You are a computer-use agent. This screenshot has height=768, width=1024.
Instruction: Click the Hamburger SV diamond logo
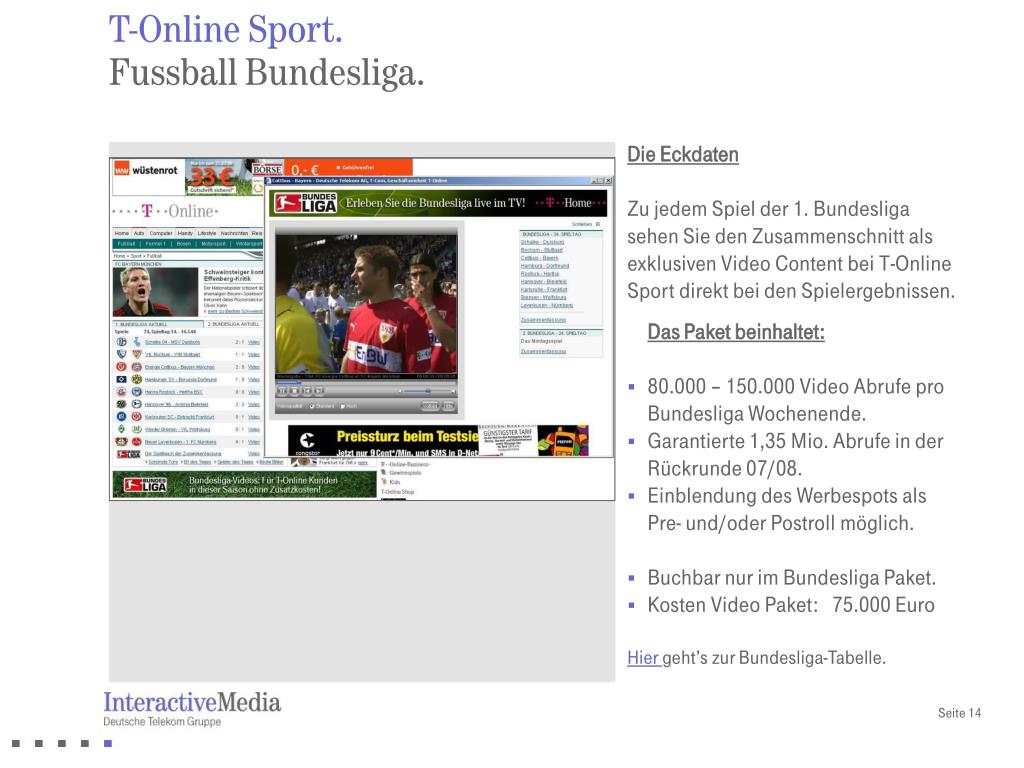click(x=121, y=379)
